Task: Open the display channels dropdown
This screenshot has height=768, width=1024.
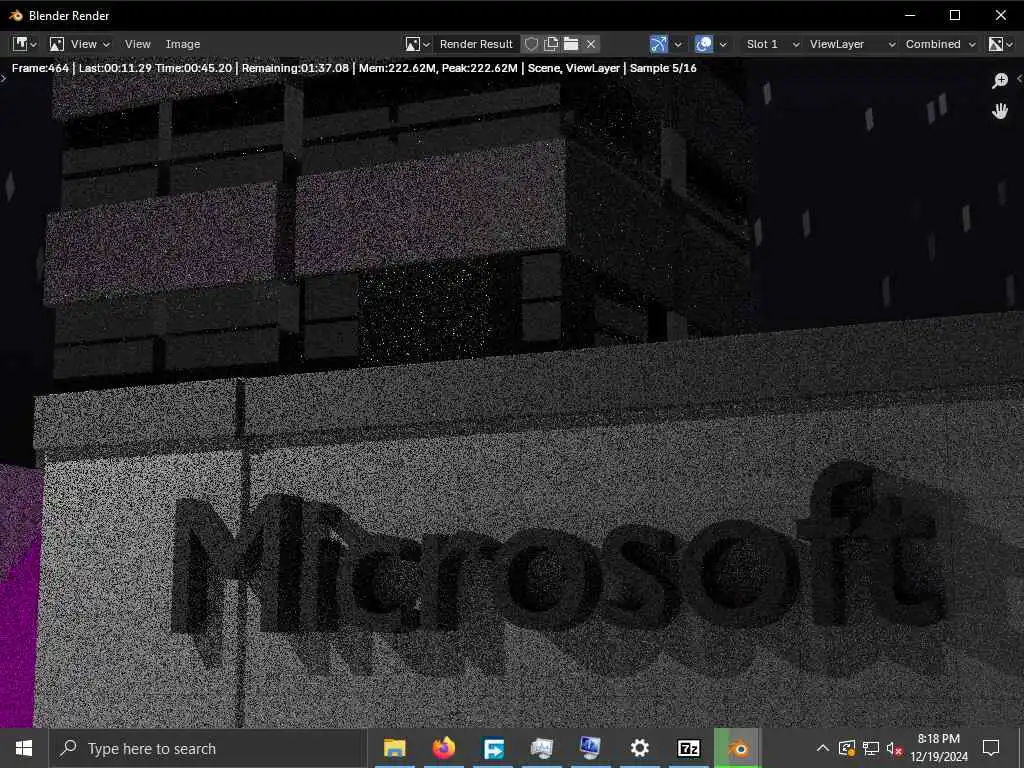Action: (x=1000, y=44)
